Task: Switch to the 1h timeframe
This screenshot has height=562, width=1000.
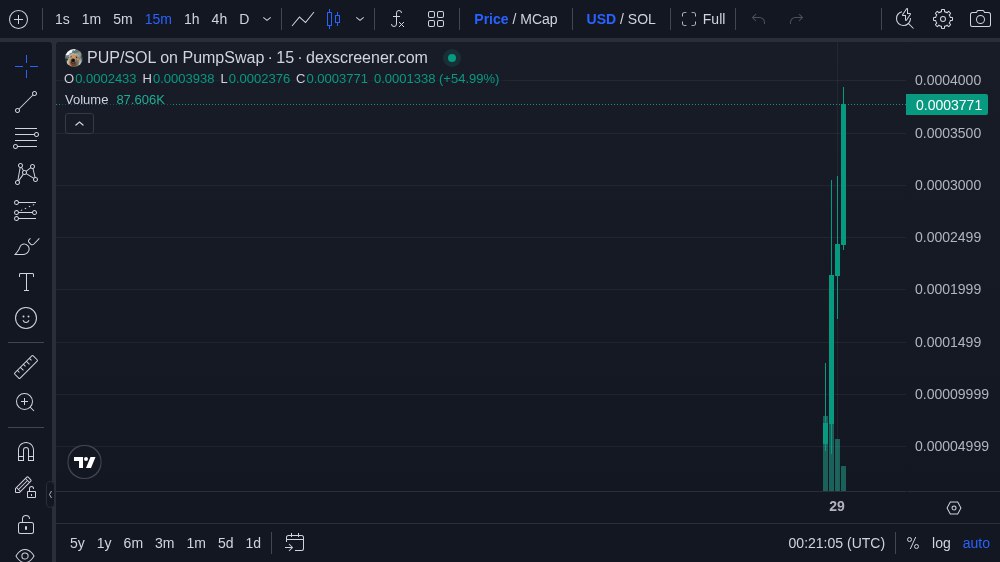Action: pyautogui.click(x=191, y=19)
